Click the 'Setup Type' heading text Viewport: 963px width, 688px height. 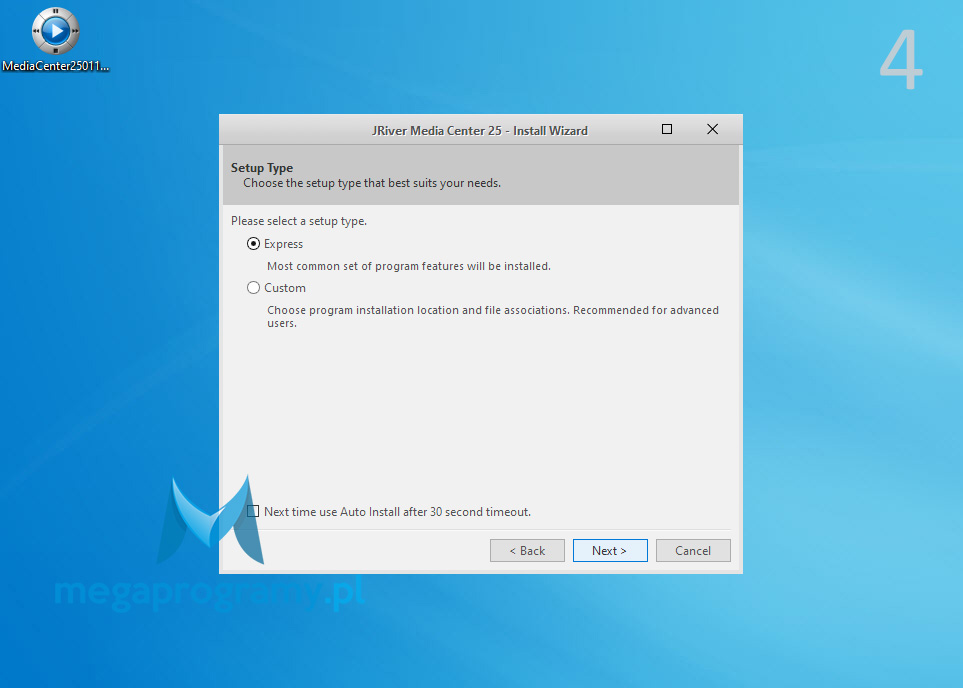pyautogui.click(x=262, y=168)
